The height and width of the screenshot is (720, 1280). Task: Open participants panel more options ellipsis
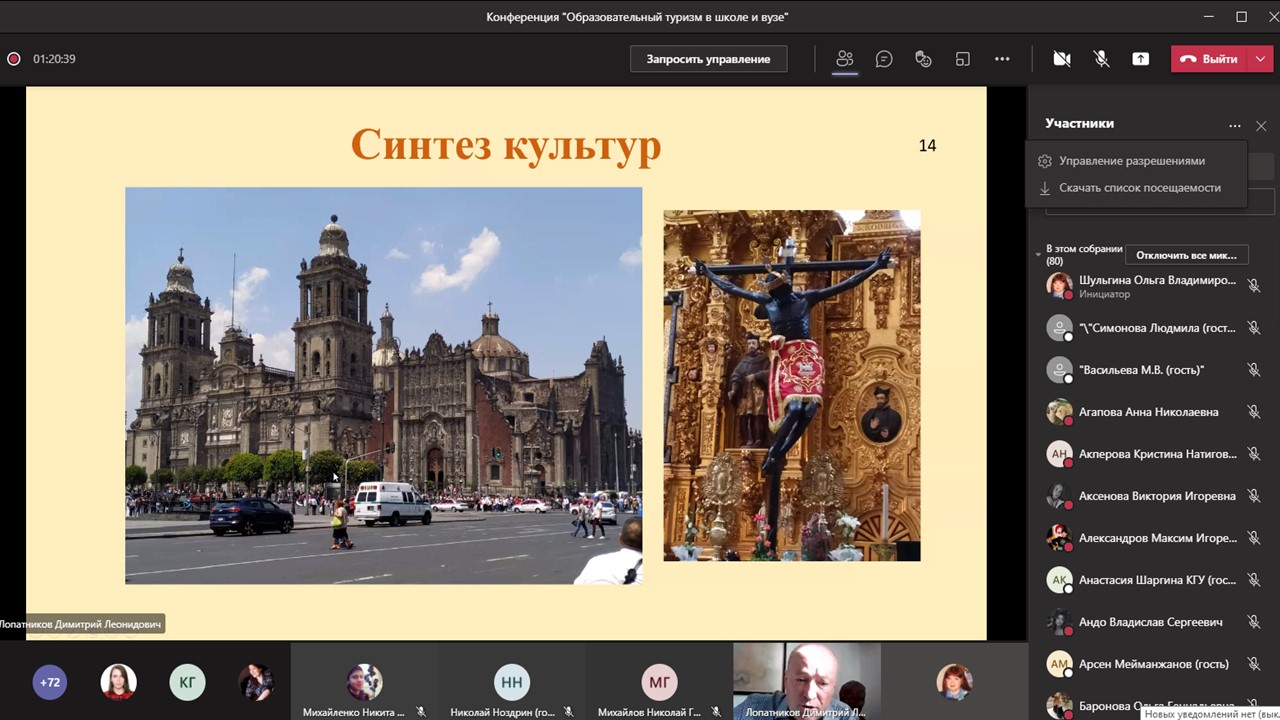(1235, 126)
